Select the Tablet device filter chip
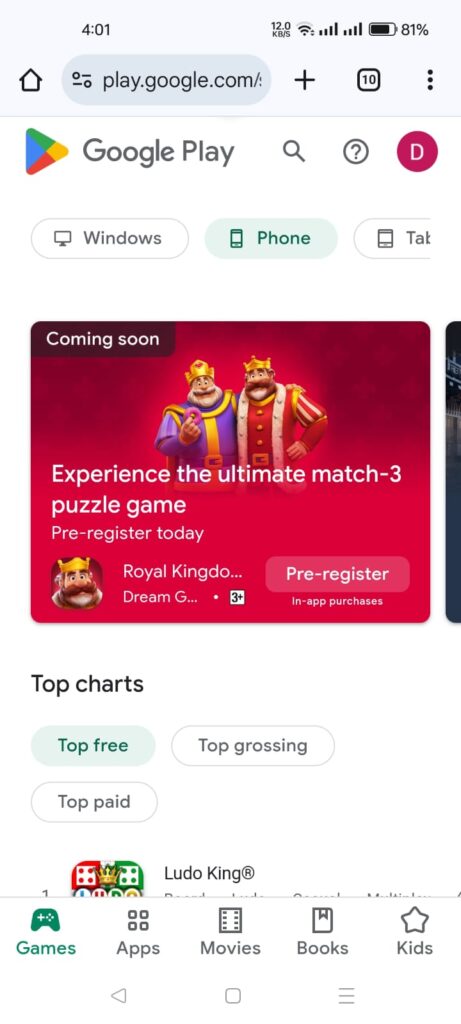The width and height of the screenshot is (461, 1024). click(x=392, y=238)
